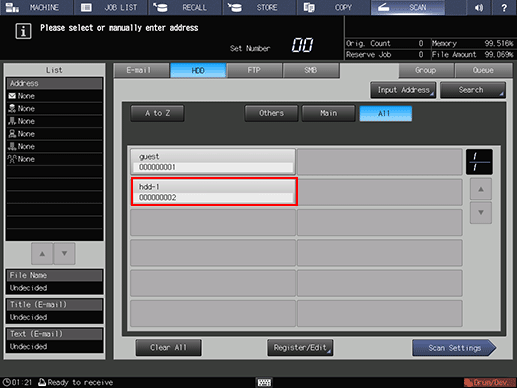This screenshot has width=517, height=388.
Task: Open the on-screen keyboard icon
Action: (264, 382)
